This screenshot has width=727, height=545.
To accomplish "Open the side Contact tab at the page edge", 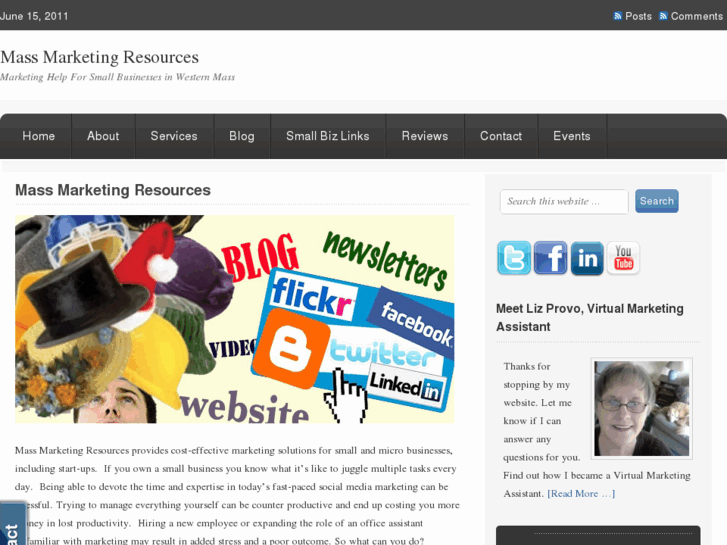I will pyautogui.click(x=13, y=524).
